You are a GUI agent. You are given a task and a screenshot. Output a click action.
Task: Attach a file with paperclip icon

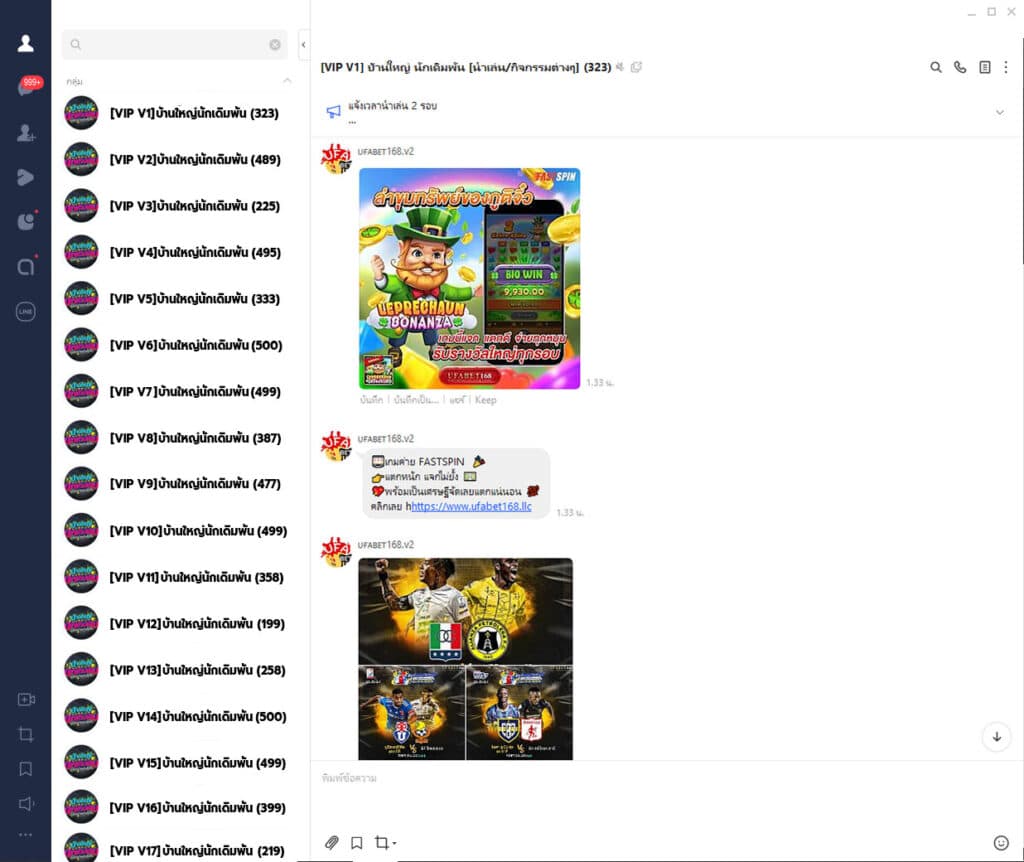tap(332, 842)
